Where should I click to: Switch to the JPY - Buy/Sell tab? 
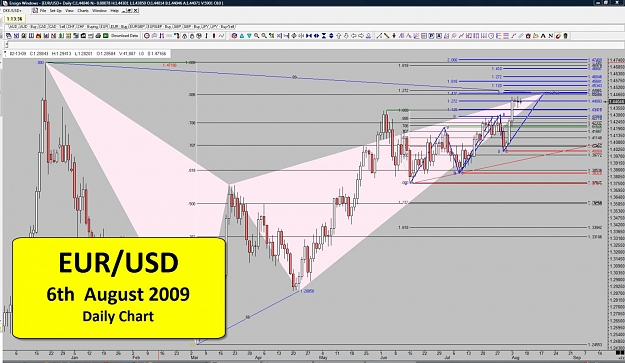pos(223,27)
